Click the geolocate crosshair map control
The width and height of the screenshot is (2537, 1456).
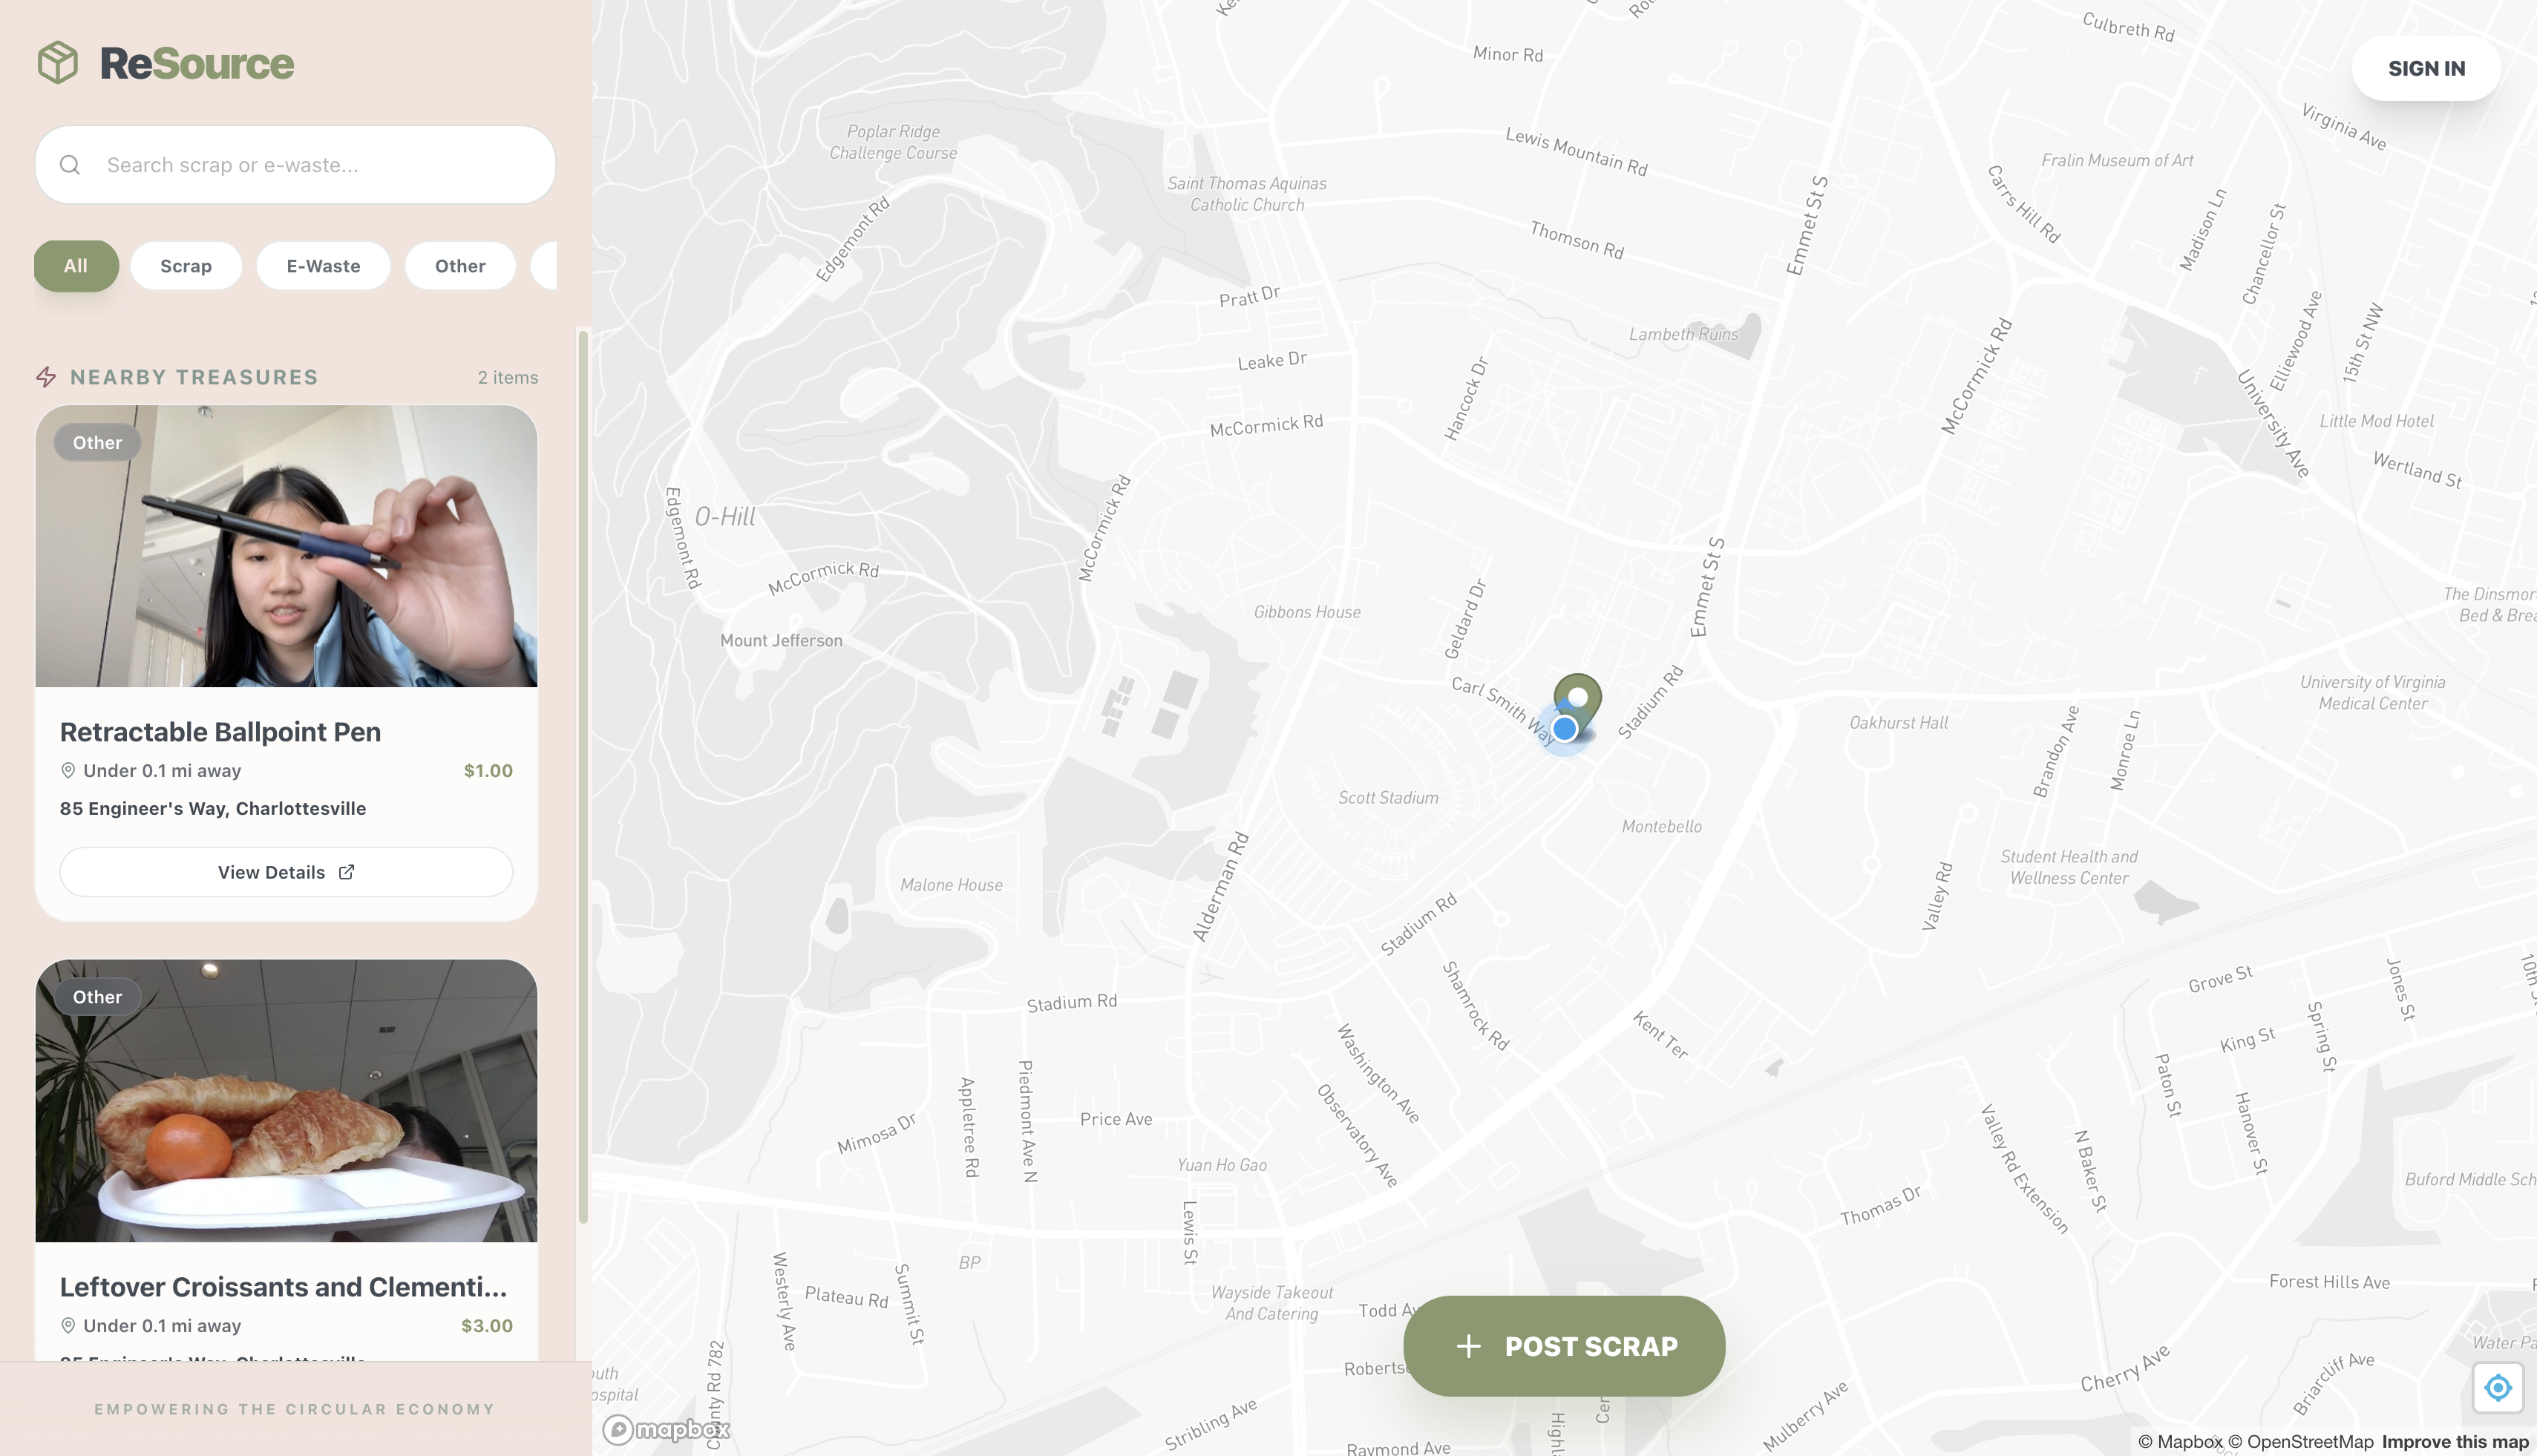pos(2498,1388)
